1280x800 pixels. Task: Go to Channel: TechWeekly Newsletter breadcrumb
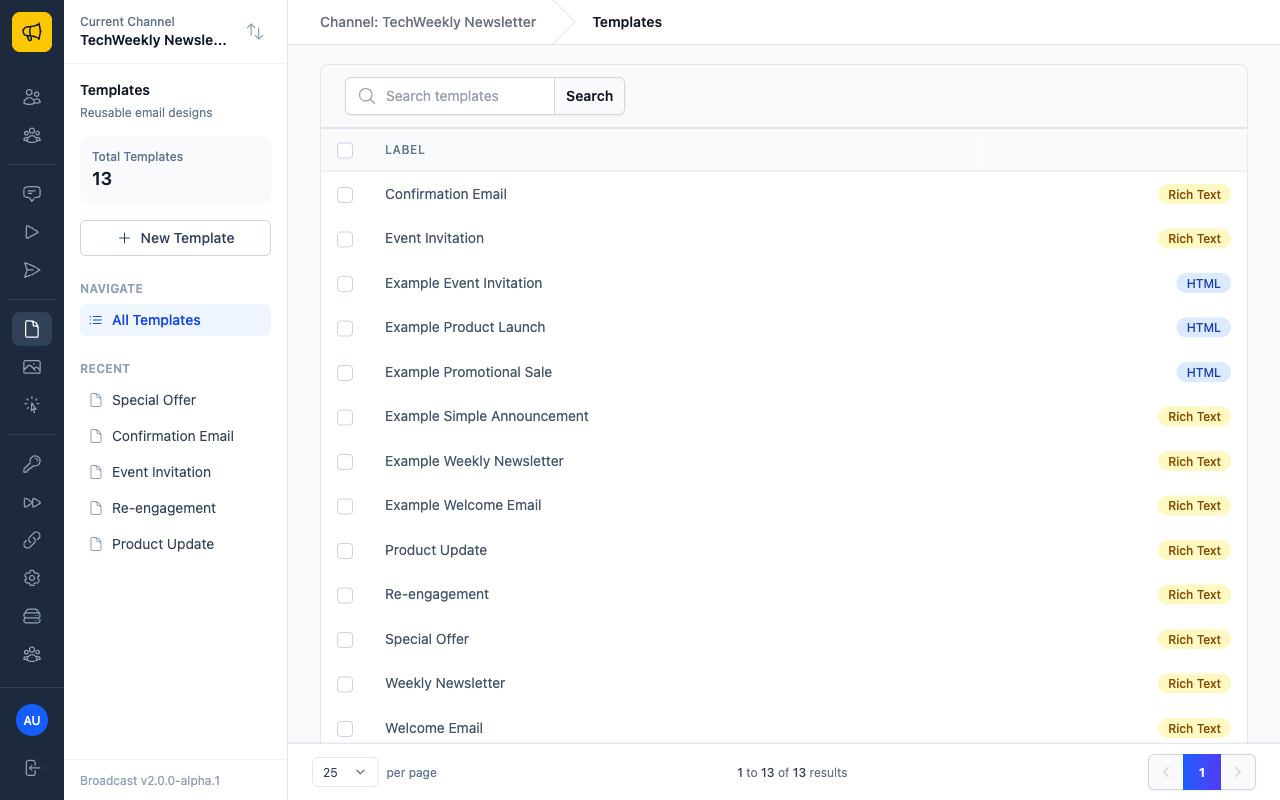pos(428,22)
